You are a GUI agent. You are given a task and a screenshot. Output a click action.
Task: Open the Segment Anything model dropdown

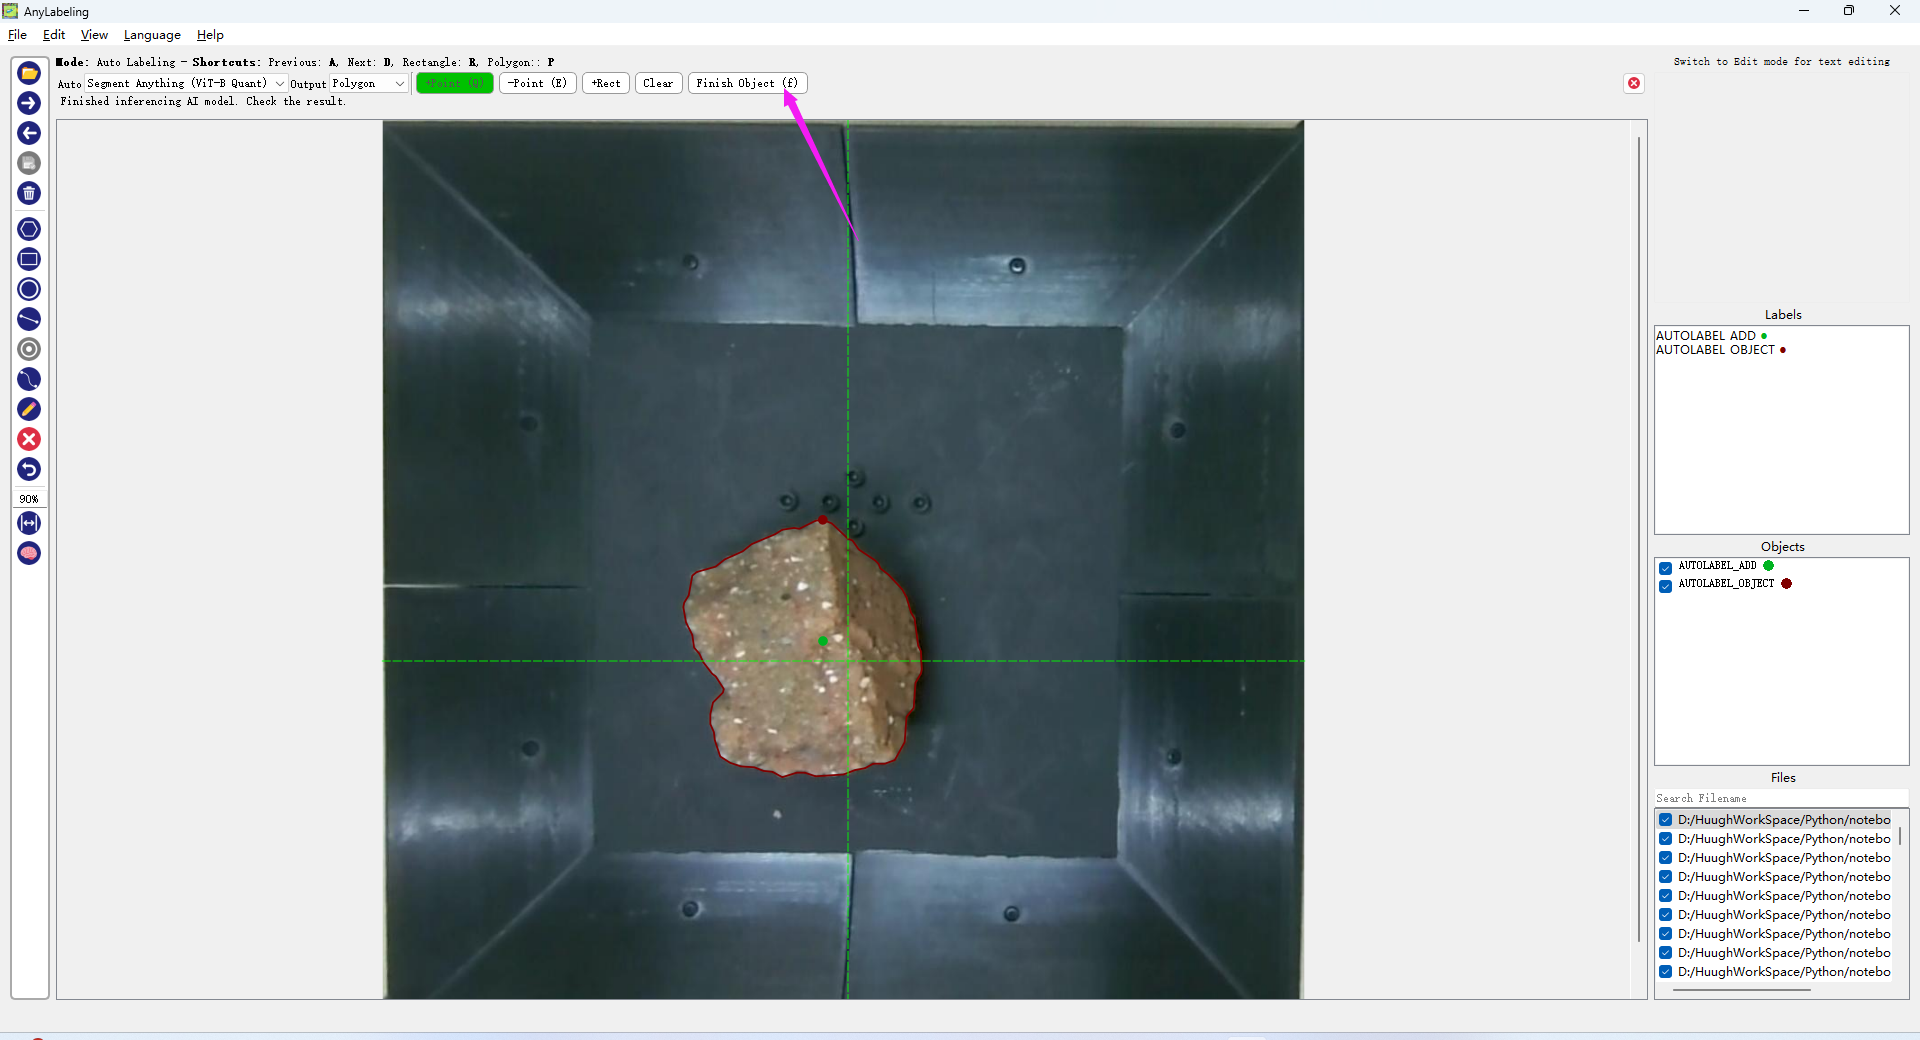185,84
